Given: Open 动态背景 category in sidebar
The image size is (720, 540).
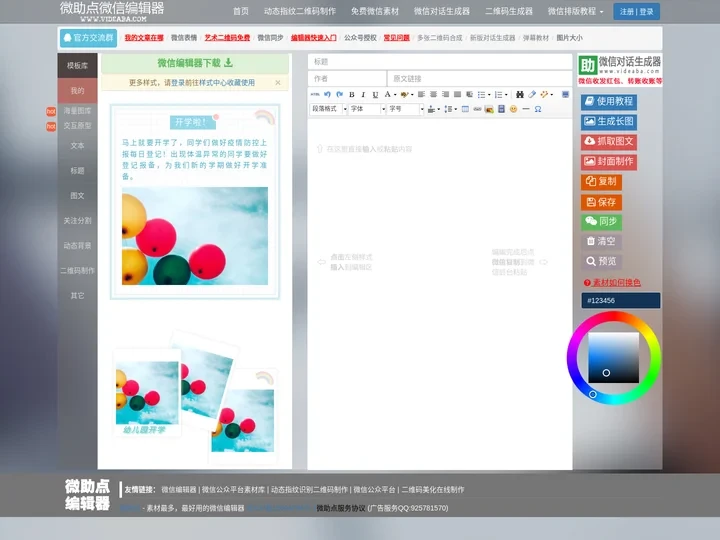Looking at the screenshot, I should pos(77,246).
